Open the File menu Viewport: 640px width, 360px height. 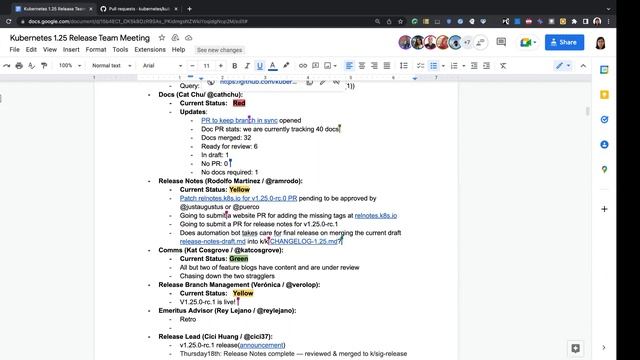click(14, 49)
